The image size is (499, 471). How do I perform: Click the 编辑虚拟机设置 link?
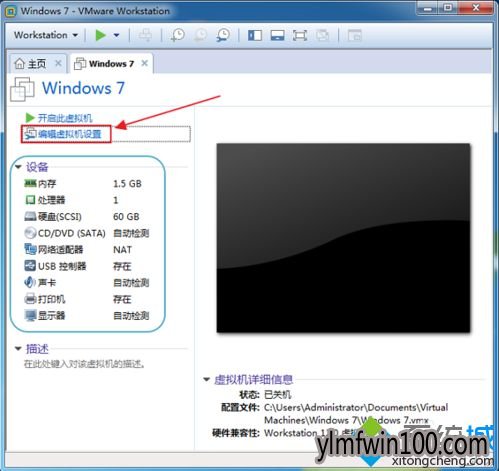coord(69,134)
